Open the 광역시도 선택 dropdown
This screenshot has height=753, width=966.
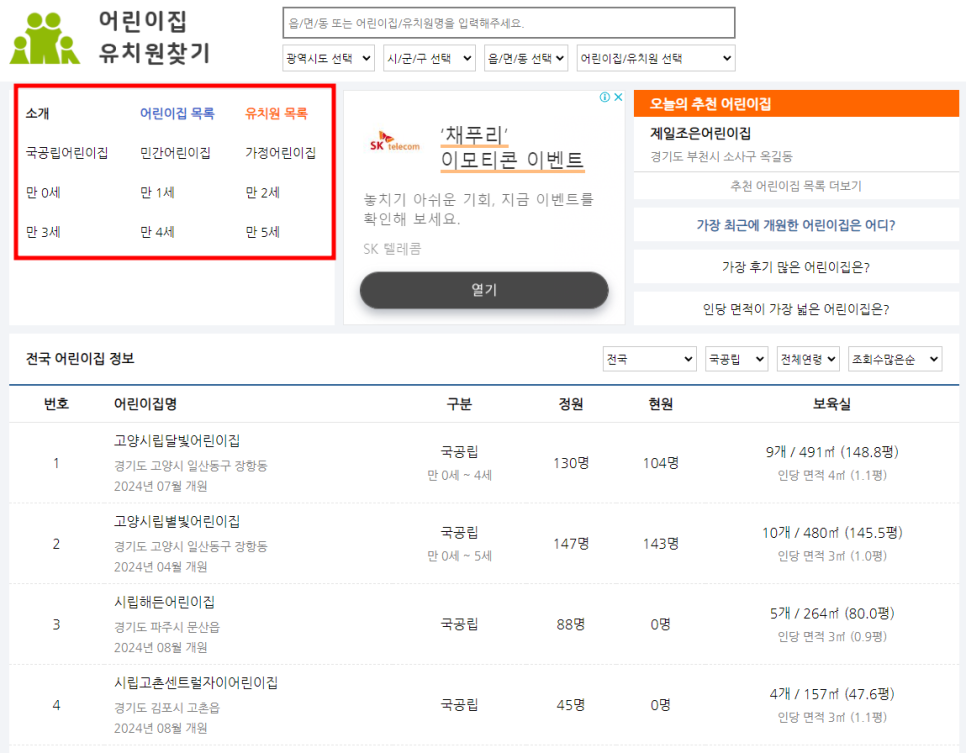[328, 59]
